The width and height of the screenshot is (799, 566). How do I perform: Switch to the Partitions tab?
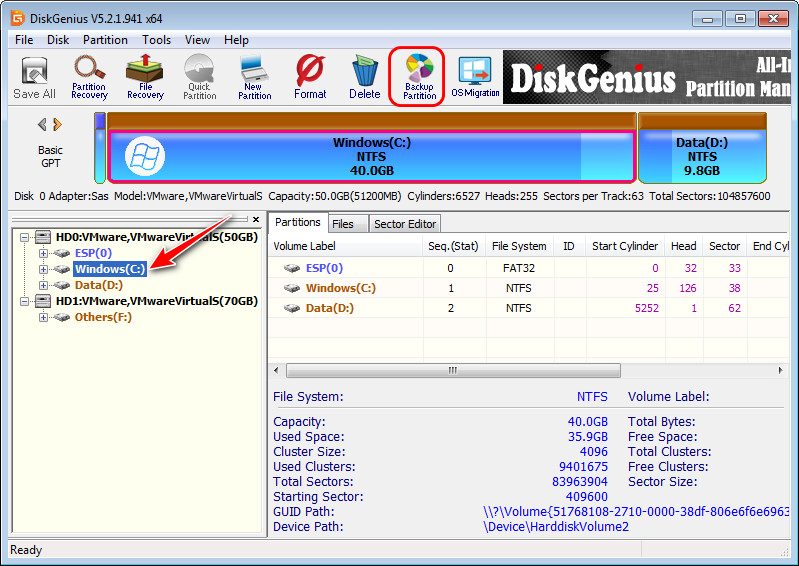click(298, 223)
